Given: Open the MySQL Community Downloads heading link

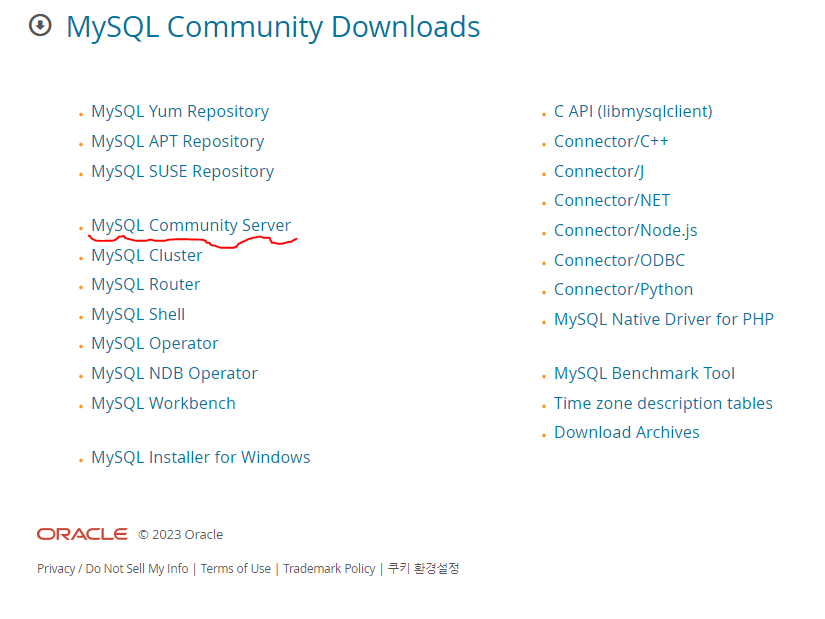Looking at the screenshot, I should [x=273, y=27].
